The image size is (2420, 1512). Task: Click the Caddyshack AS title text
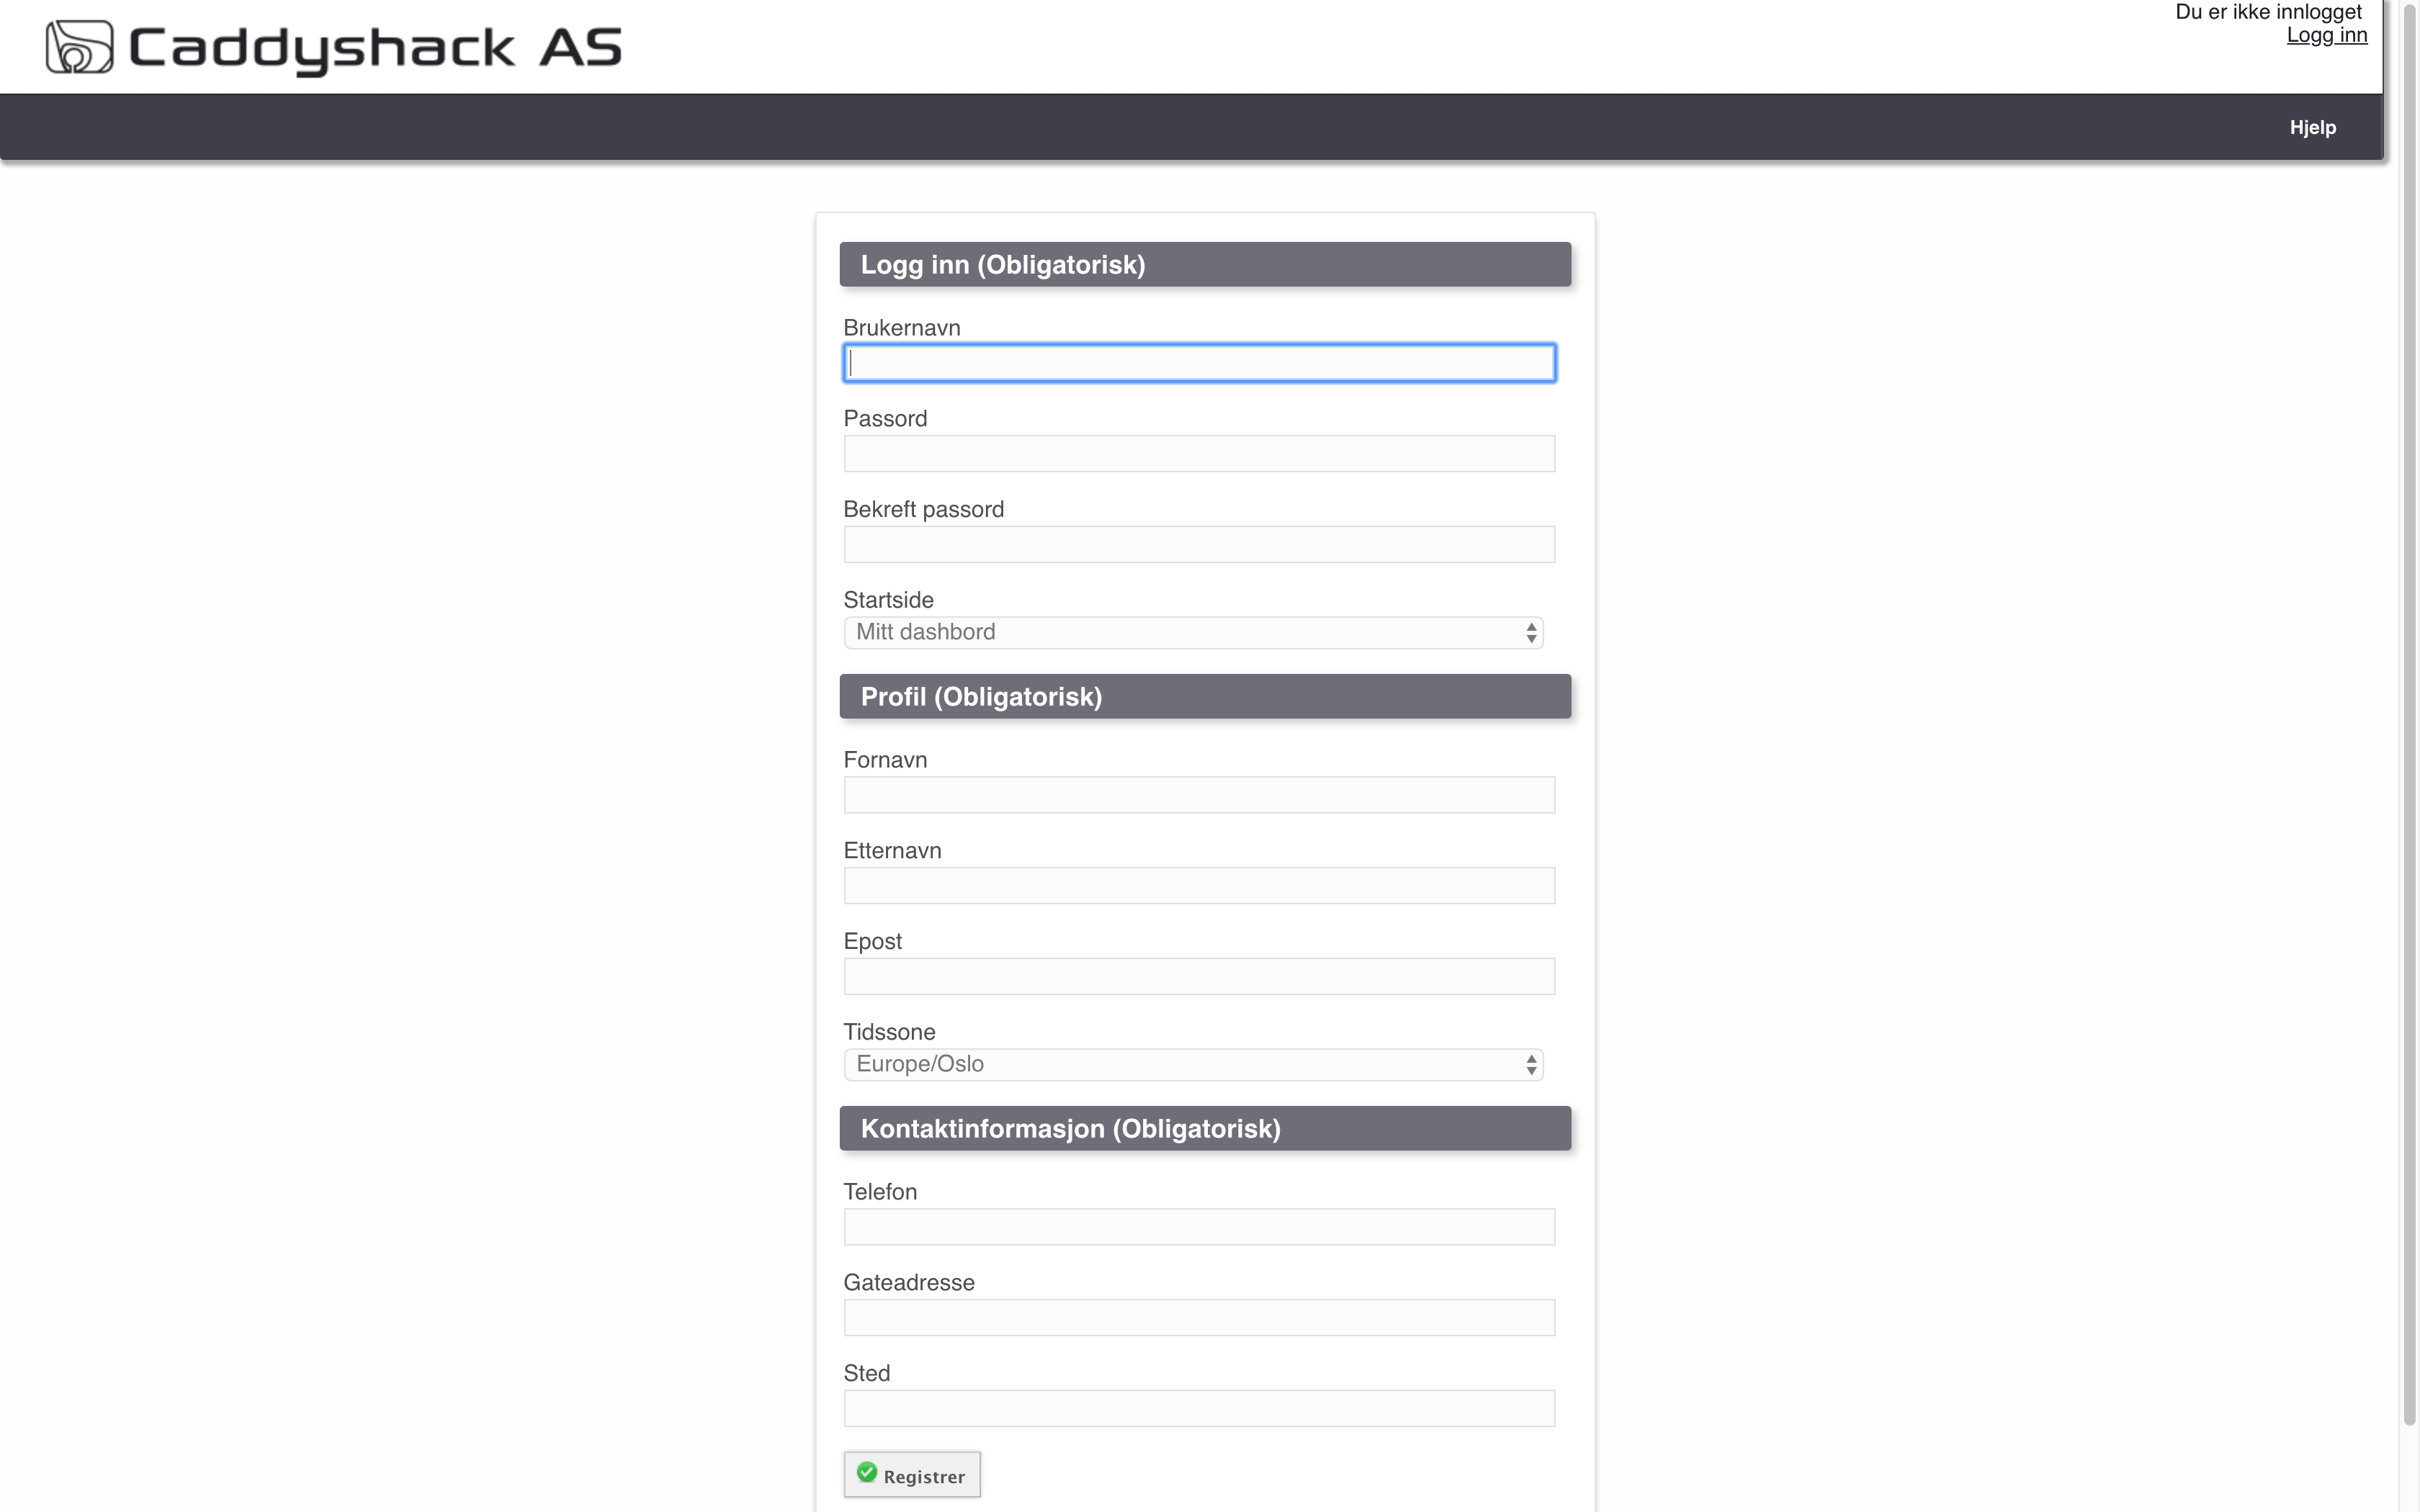(375, 48)
